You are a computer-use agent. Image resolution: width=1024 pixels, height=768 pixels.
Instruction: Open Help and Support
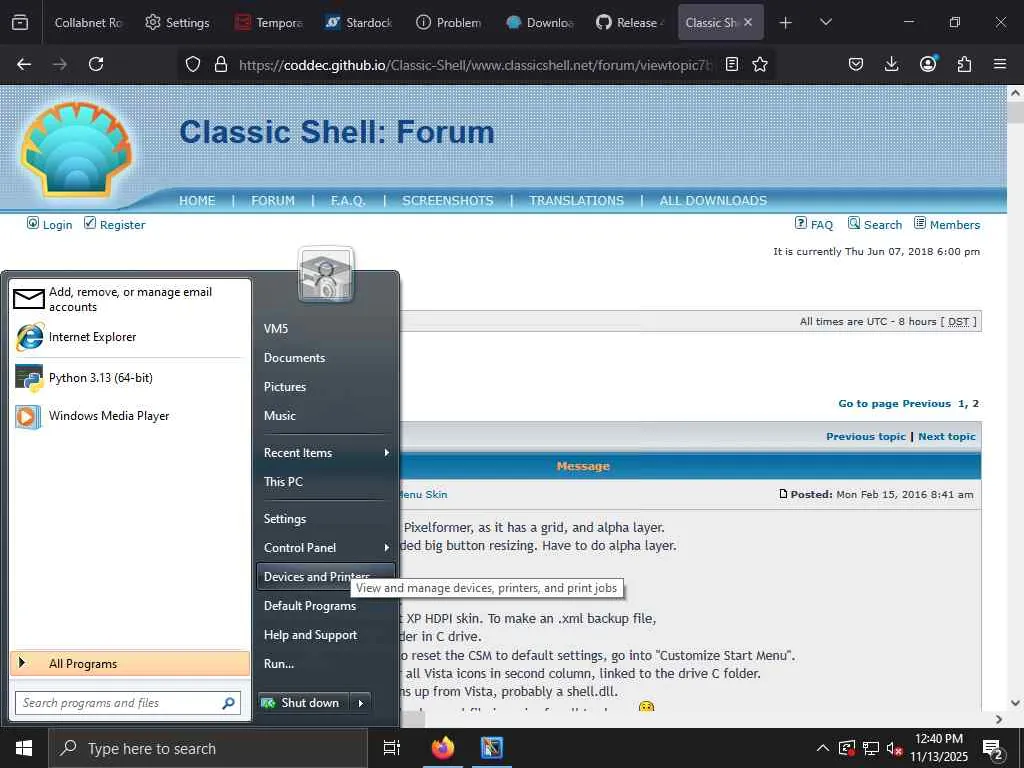(x=326, y=635)
